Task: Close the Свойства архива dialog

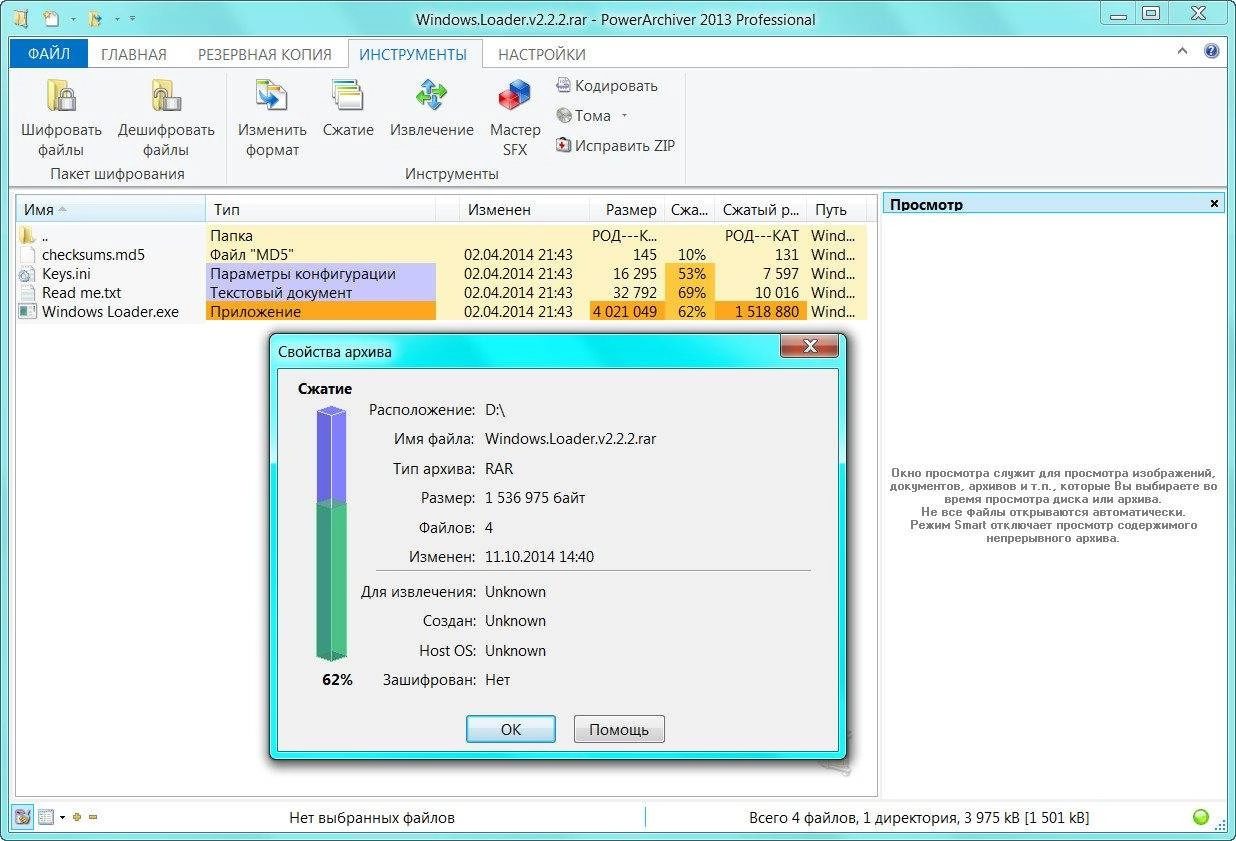Action: [810, 347]
